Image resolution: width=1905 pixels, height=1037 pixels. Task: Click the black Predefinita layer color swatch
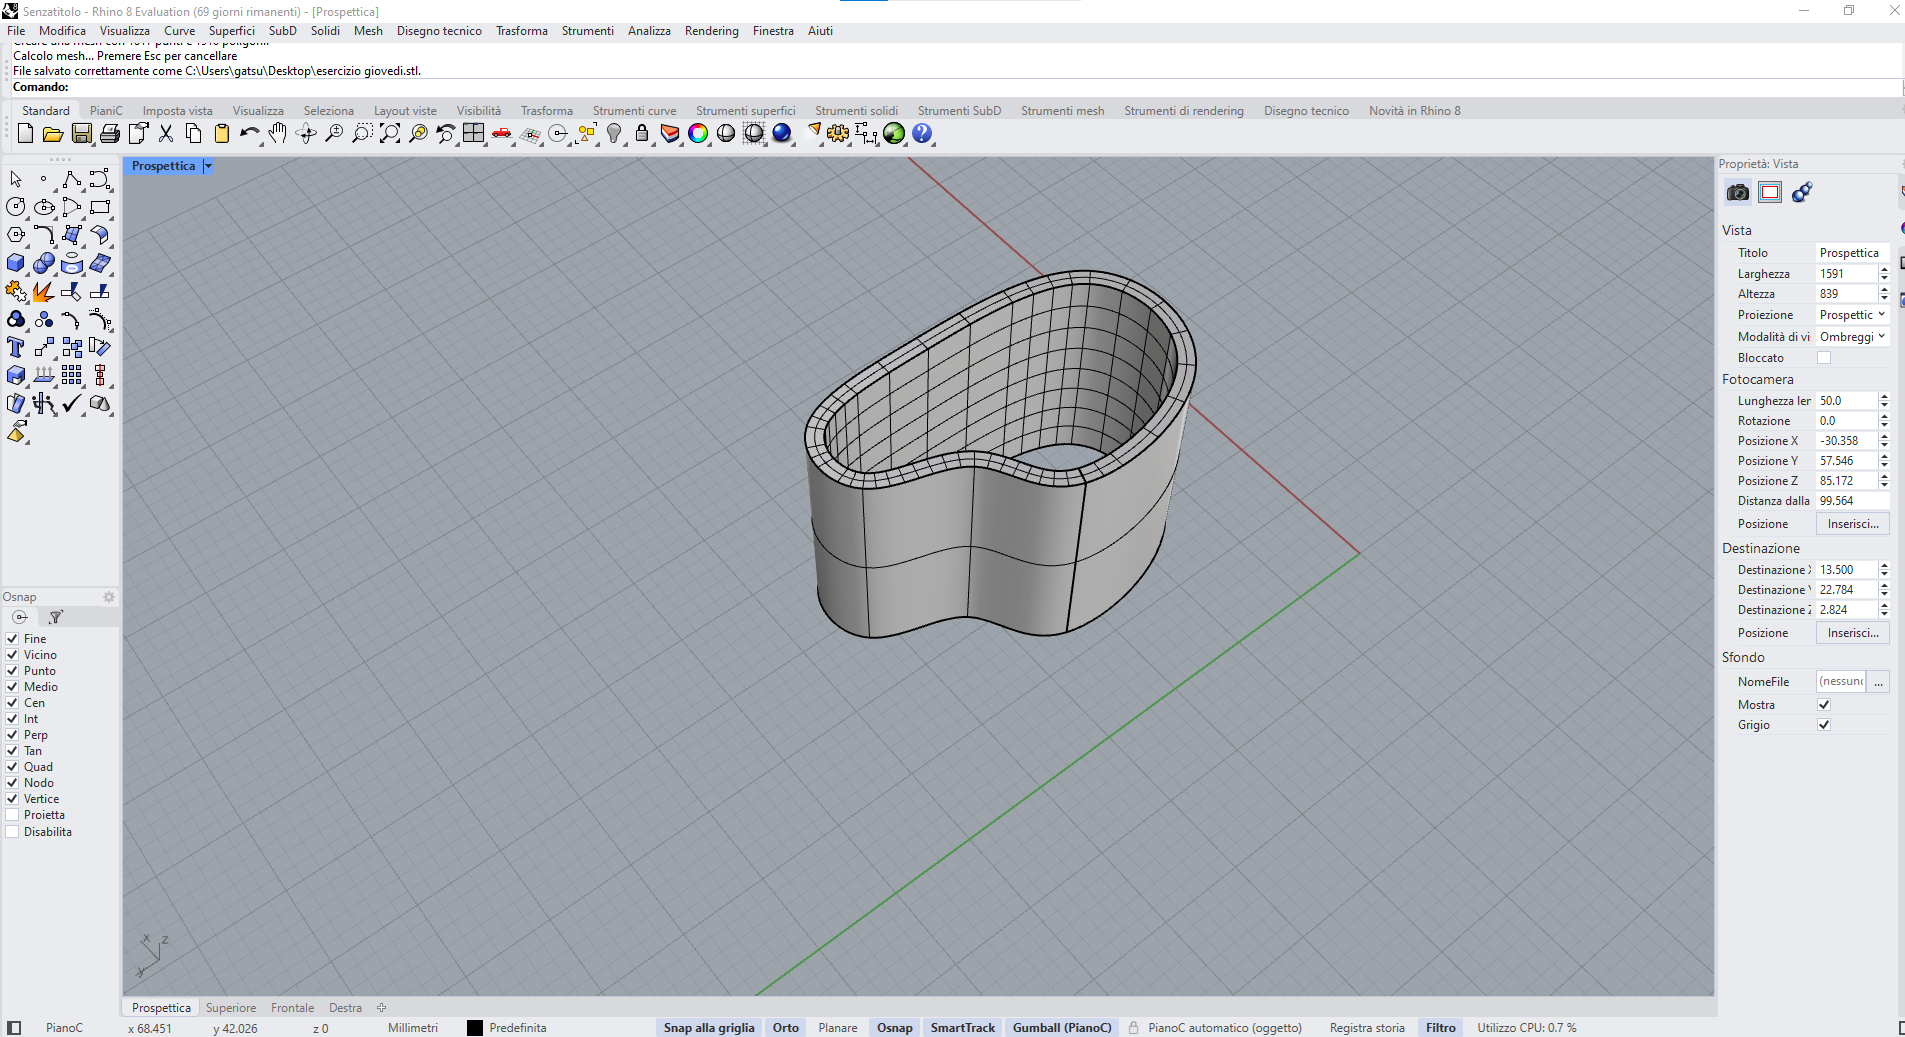click(475, 1028)
